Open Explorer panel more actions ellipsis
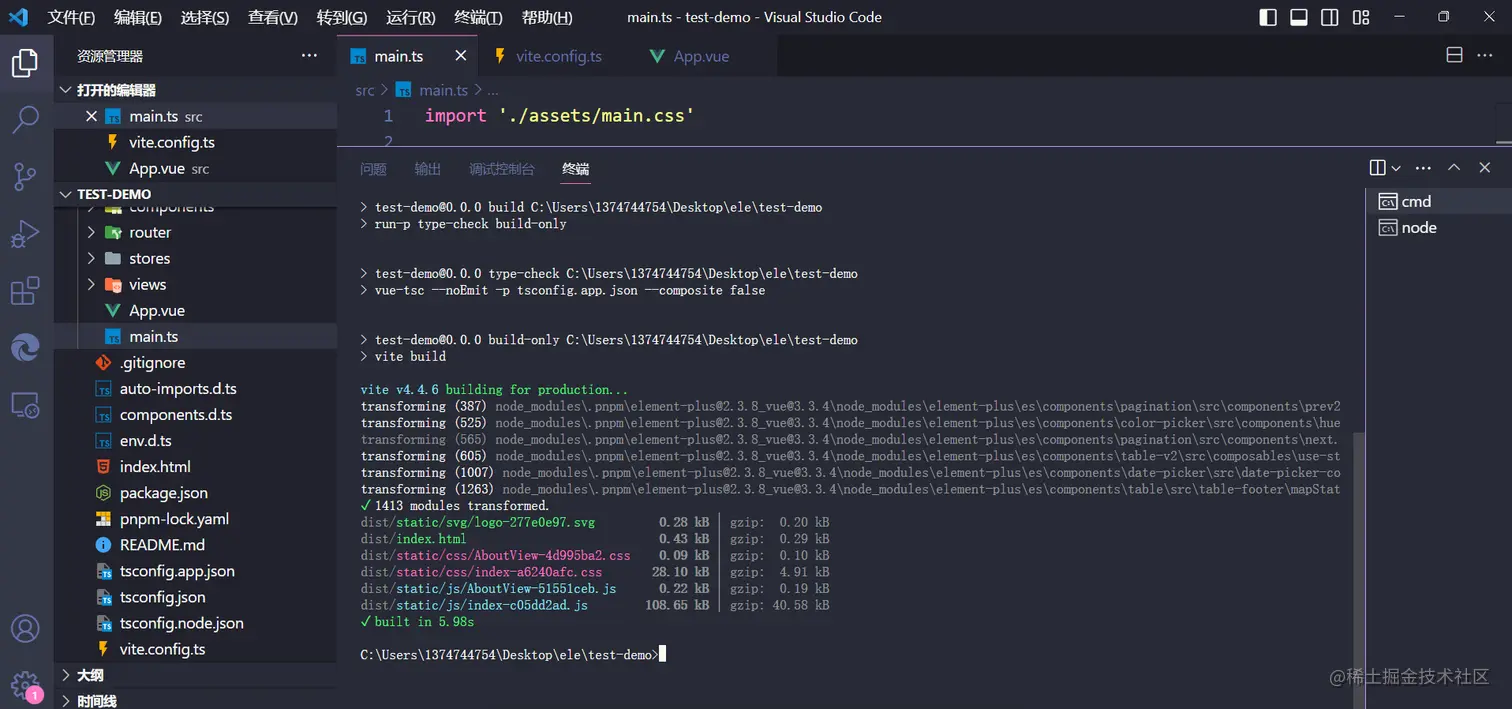 [309, 56]
